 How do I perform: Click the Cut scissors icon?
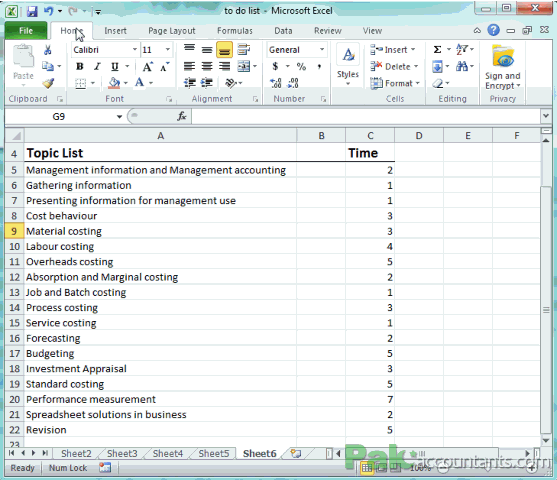(48, 50)
